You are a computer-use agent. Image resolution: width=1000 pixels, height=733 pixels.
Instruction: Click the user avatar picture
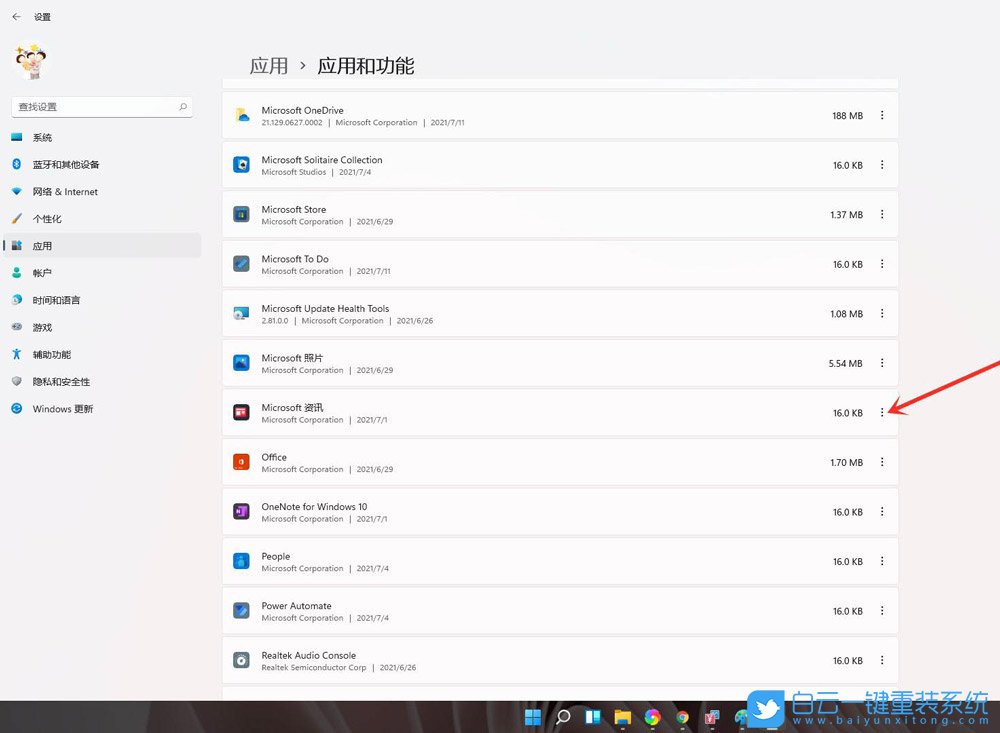tap(30, 60)
